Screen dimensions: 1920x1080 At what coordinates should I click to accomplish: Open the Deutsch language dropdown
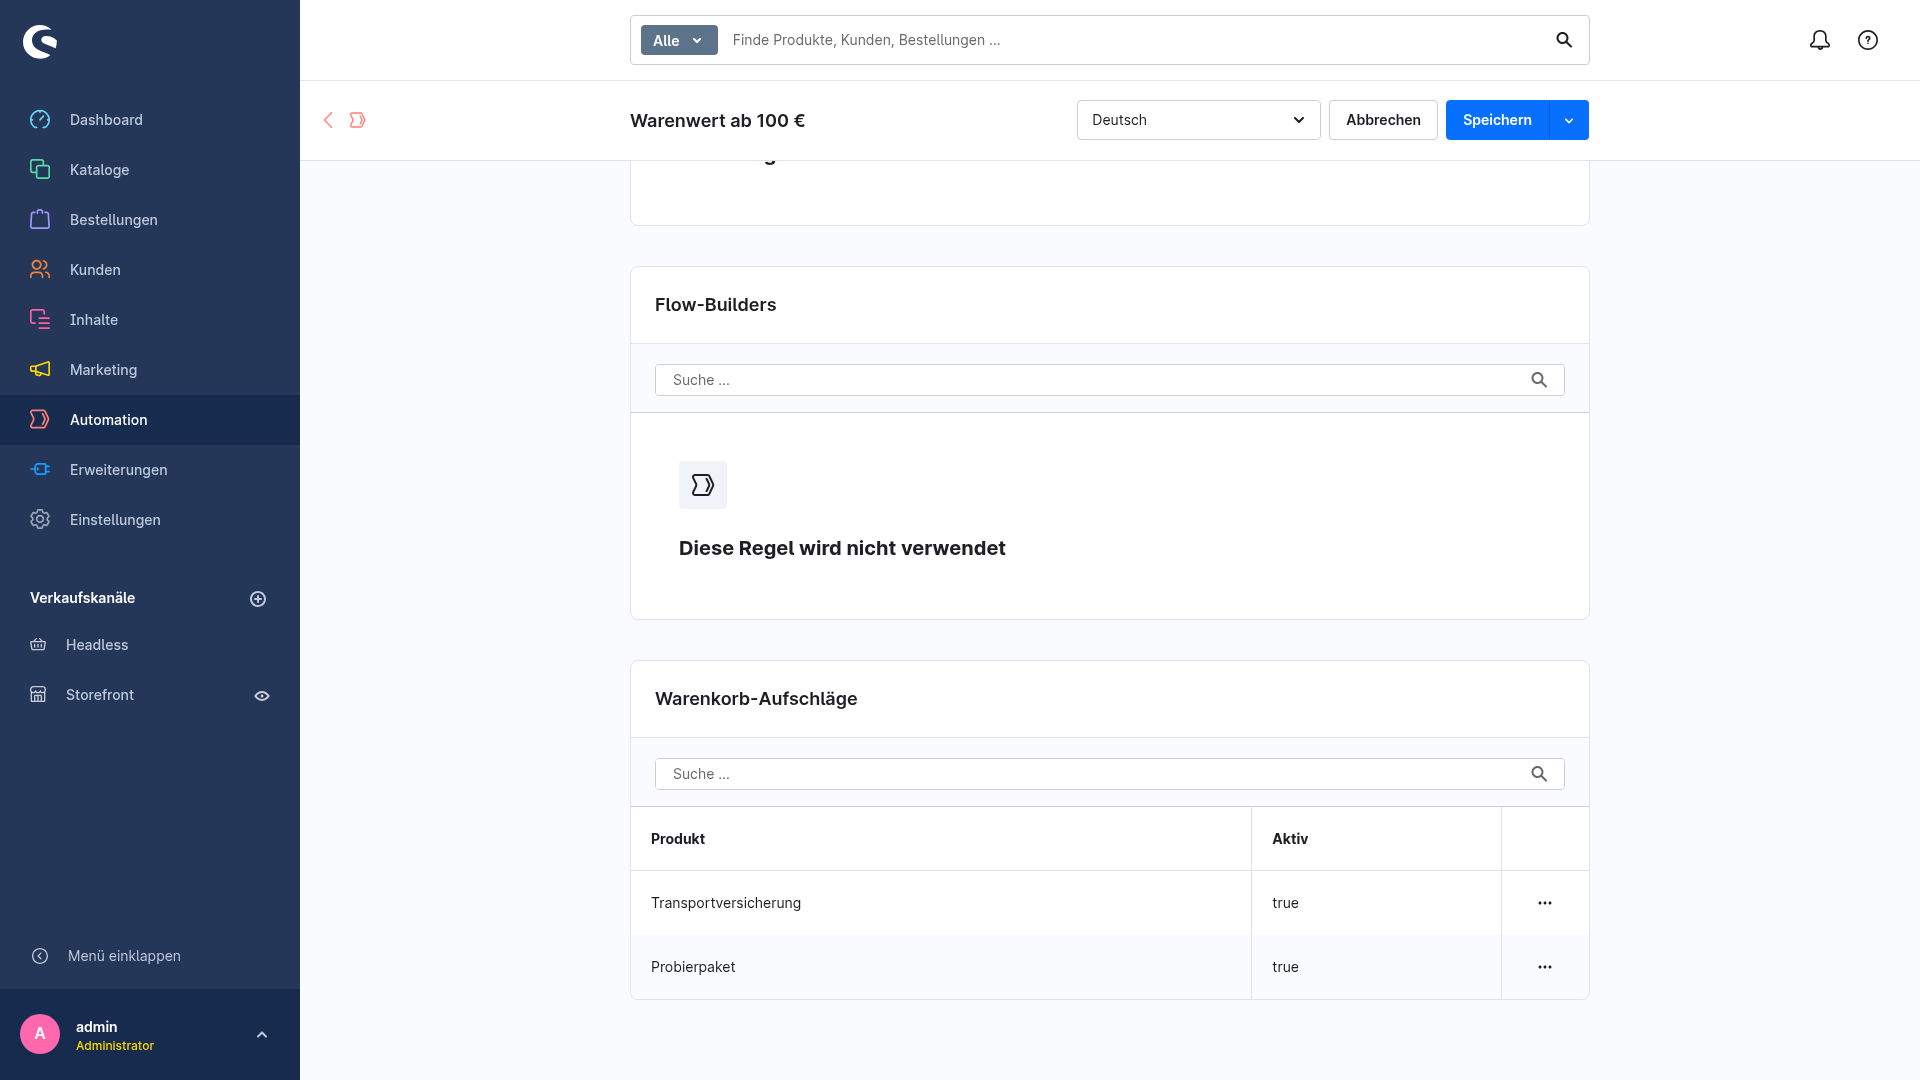(1198, 120)
